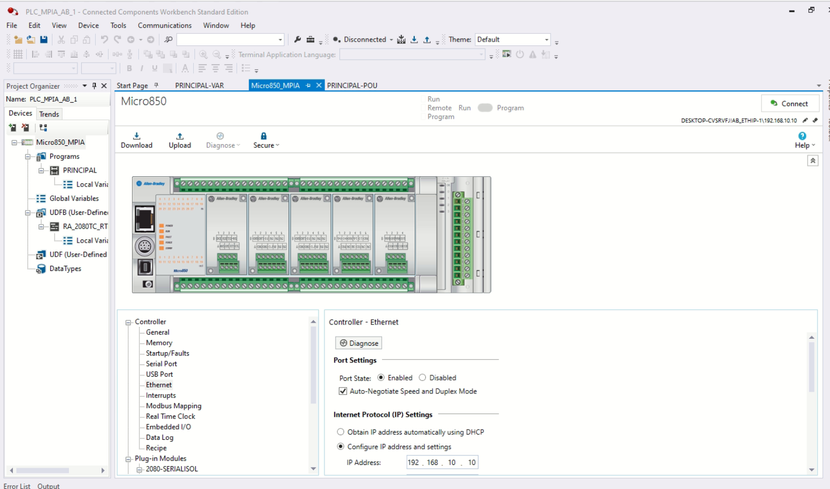Screen dimensions: 830x489
Task: Switch to the PRINCIPAL-VAR tab
Action: point(200,85)
